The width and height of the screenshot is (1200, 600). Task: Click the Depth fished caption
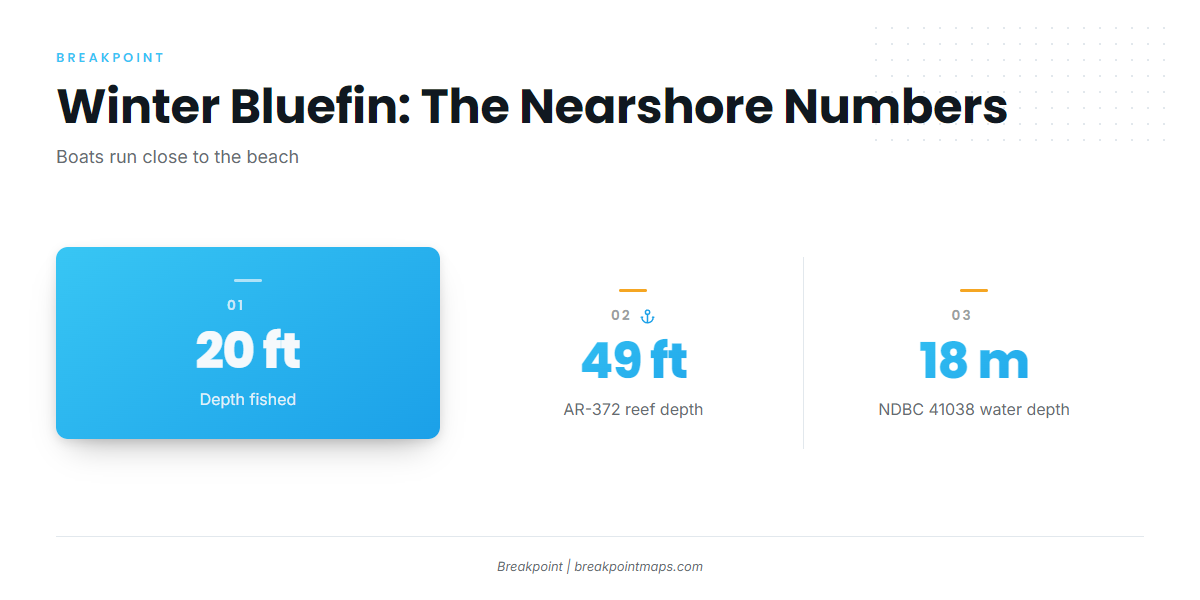pos(248,400)
